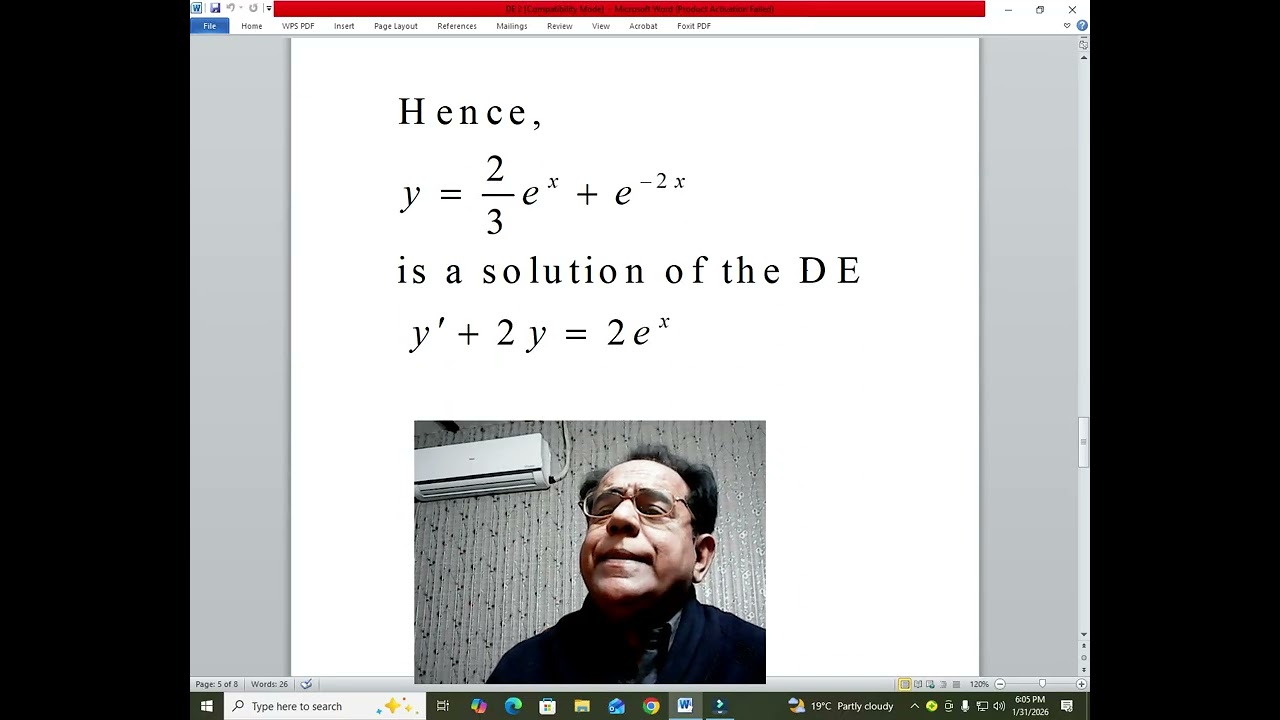Open Word Help question mark icon
The width and height of the screenshot is (1280, 720).
coord(1082,26)
